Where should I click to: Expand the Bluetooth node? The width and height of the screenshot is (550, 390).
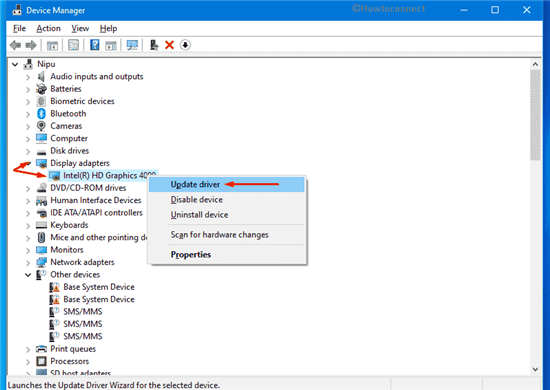coord(28,114)
